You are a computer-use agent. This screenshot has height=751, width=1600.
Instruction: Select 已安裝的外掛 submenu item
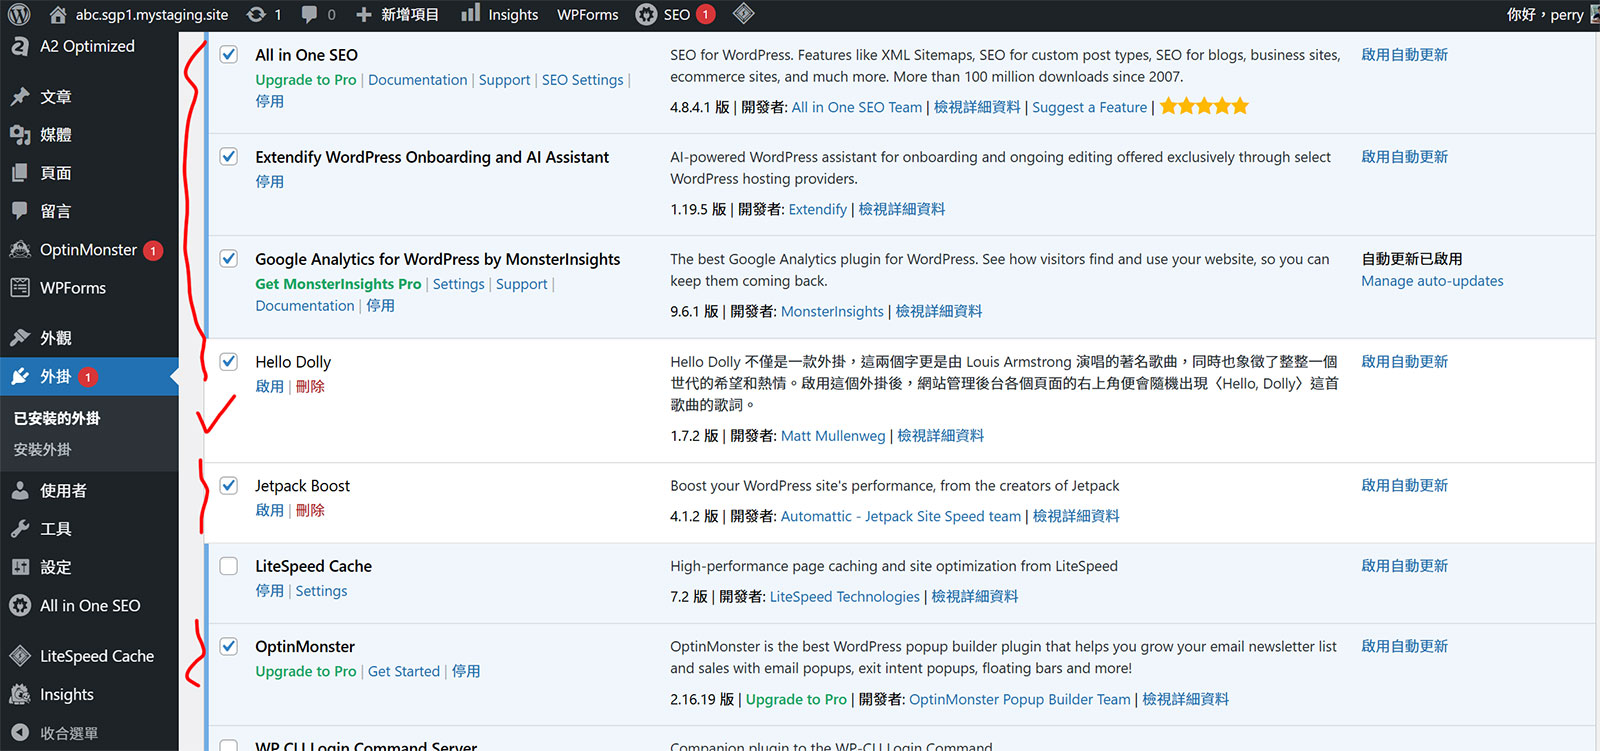point(57,418)
